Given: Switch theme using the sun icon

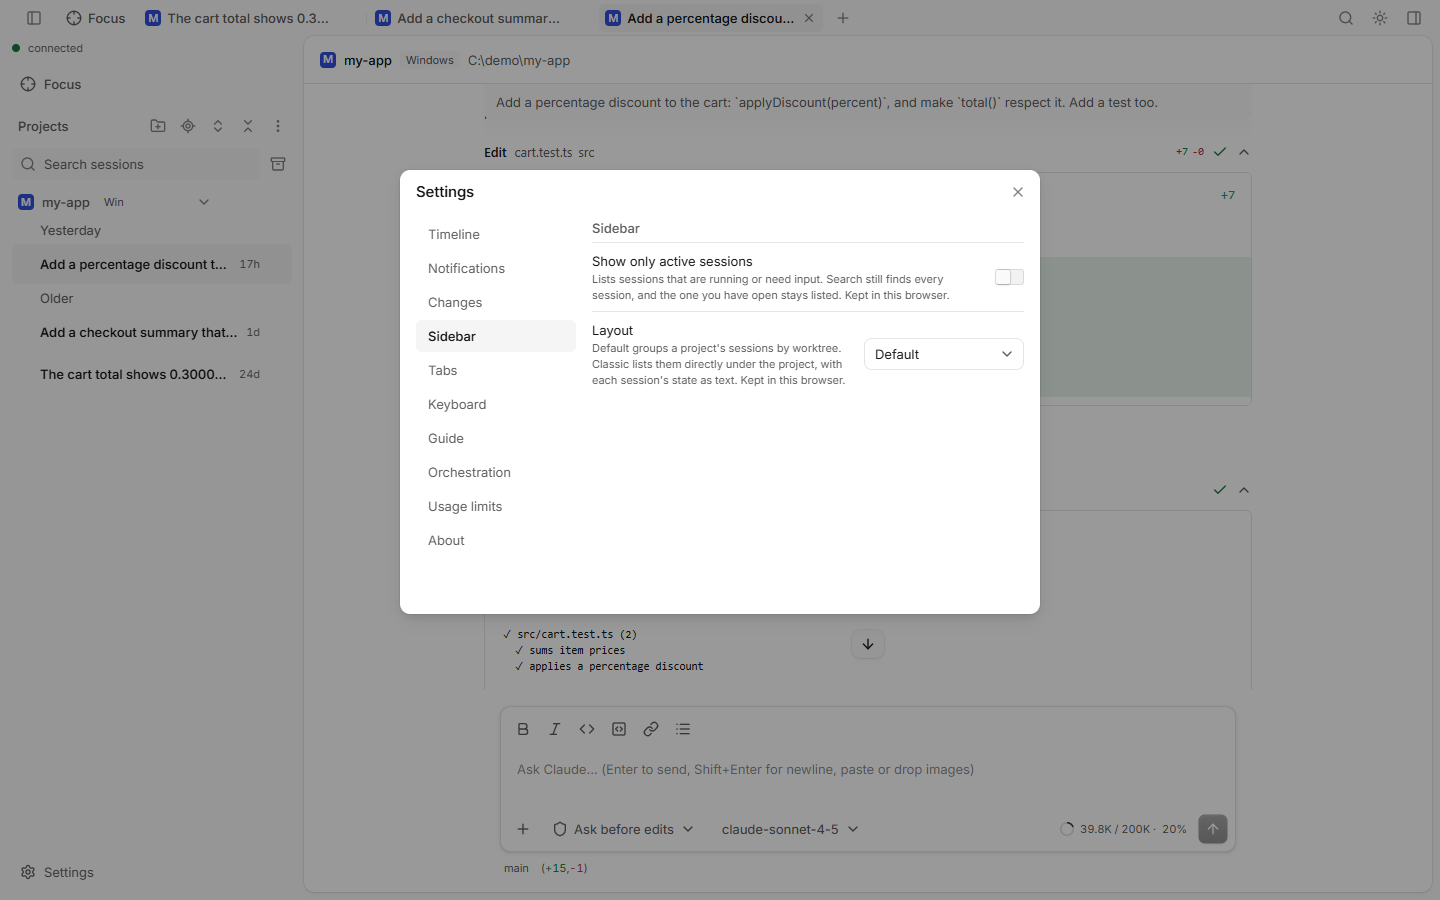Looking at the screenshot, I should click(x=1380, y=18).
